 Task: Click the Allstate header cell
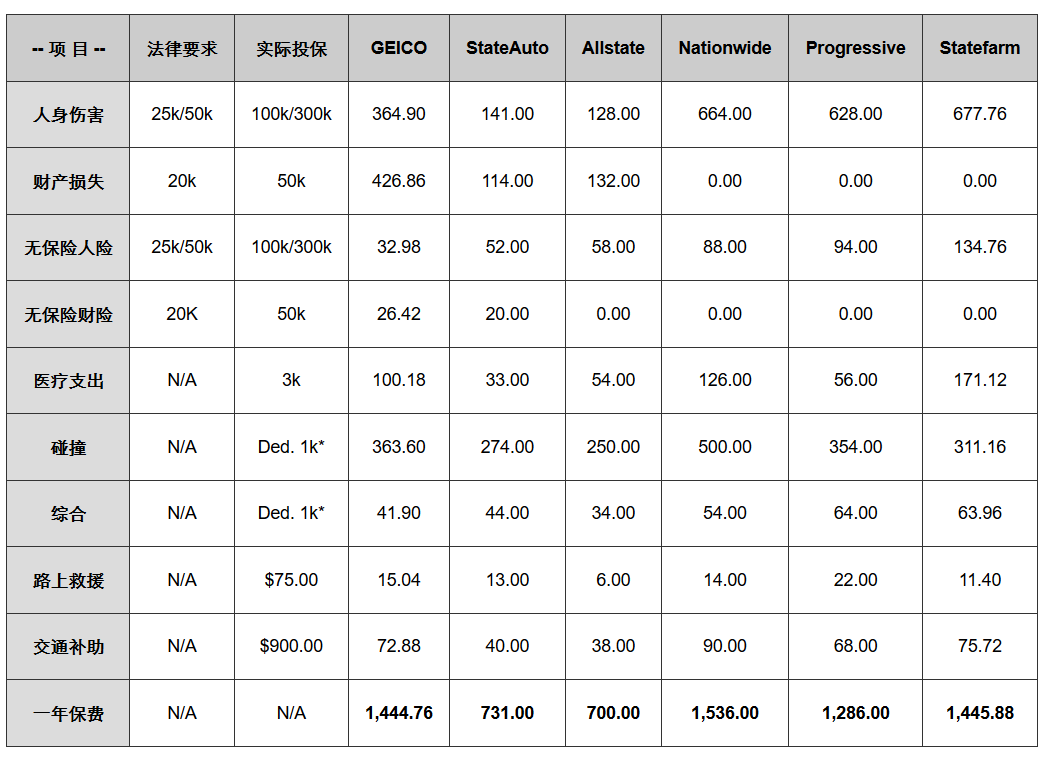click(613, 48)
